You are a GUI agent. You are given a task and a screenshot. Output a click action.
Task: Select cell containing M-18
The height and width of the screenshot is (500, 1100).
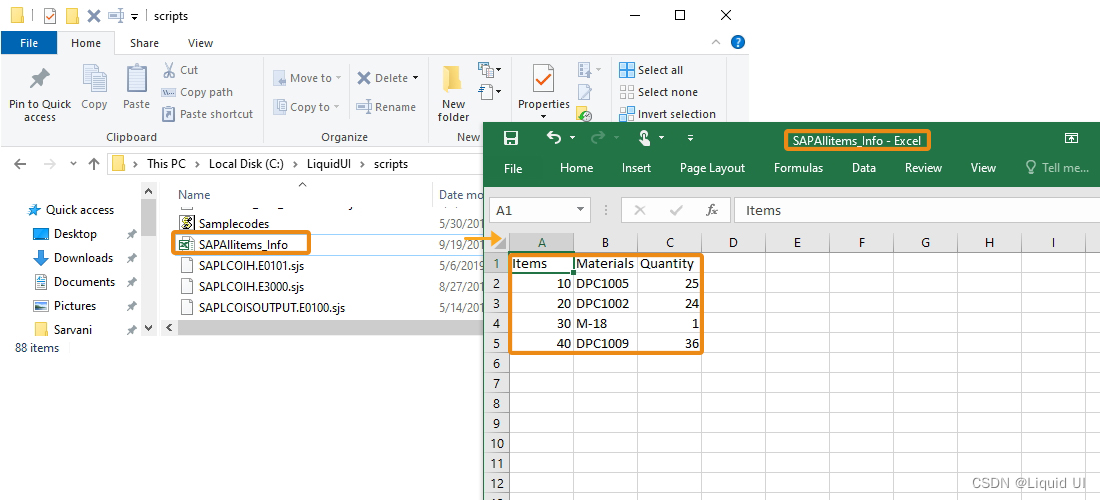coord(605,323)
